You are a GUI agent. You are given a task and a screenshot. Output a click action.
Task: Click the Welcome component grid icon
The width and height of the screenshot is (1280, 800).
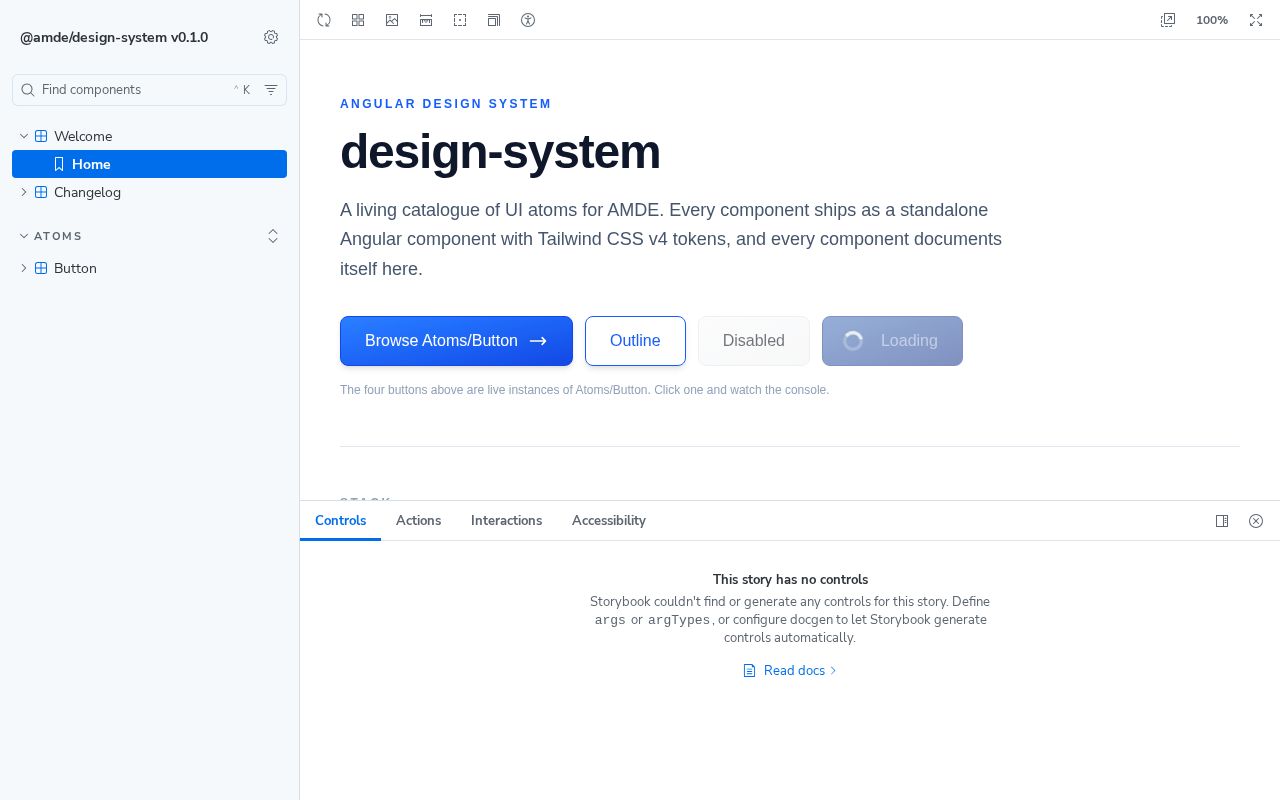pyautogui.click(x=41, y=136)
